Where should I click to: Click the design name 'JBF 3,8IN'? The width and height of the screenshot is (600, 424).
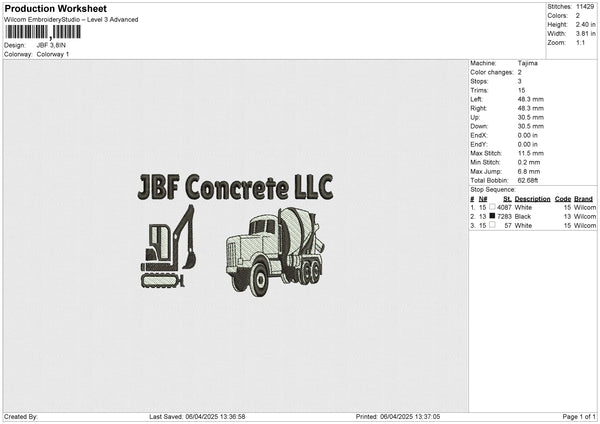[51, 45]
